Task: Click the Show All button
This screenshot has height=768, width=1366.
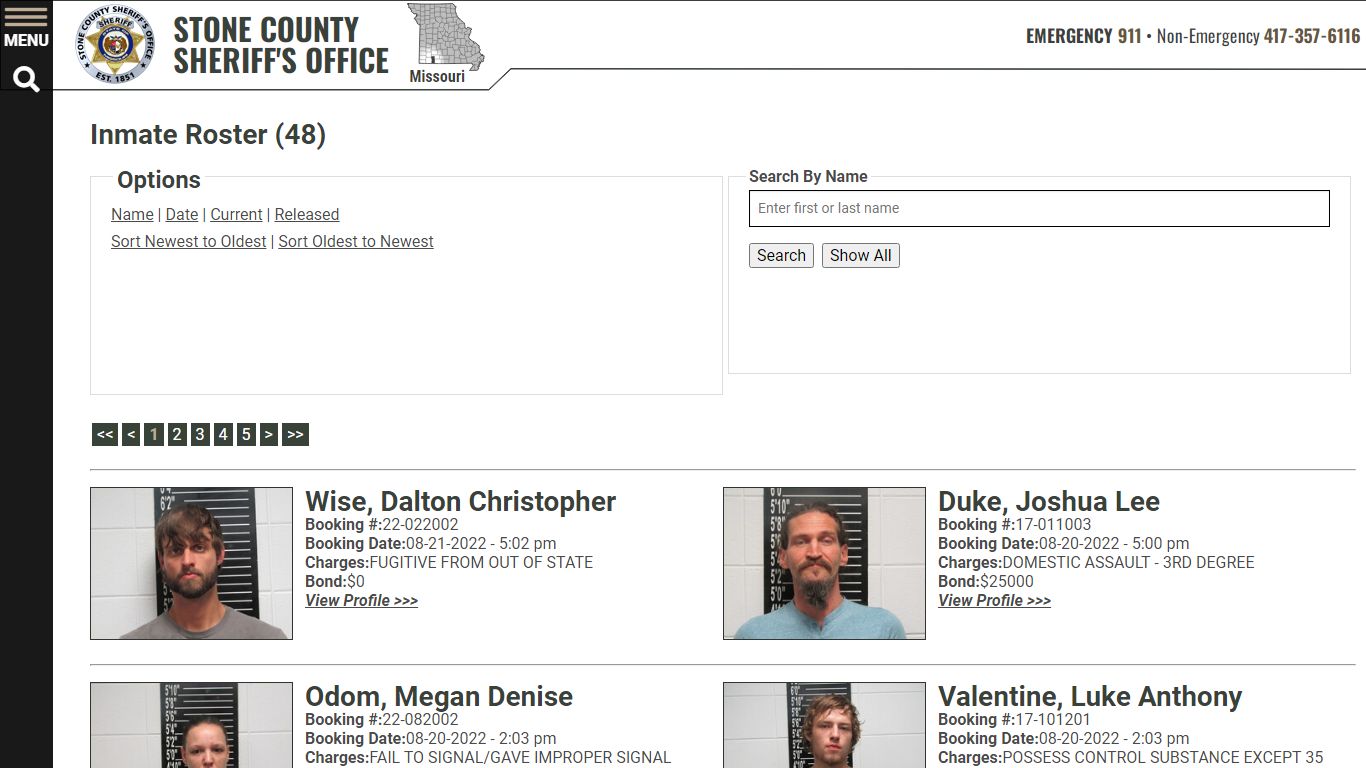Action: (x=860, y=255)
